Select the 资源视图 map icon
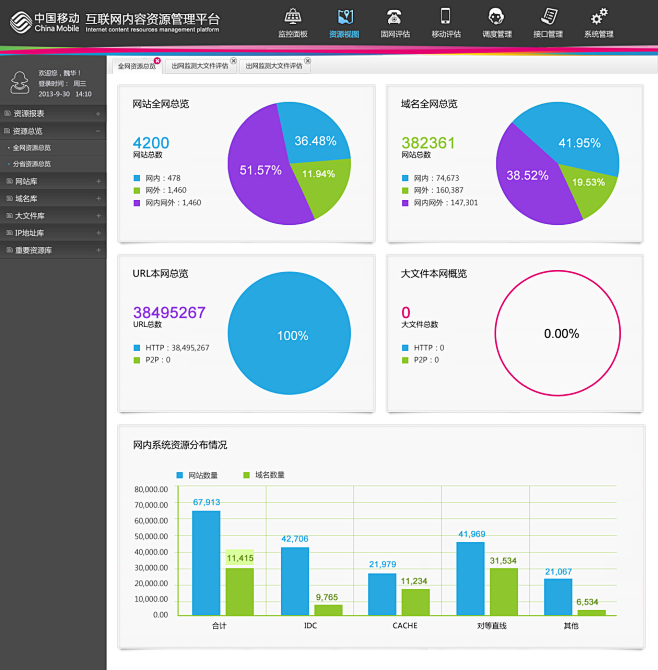 click(x=345, y=17)
